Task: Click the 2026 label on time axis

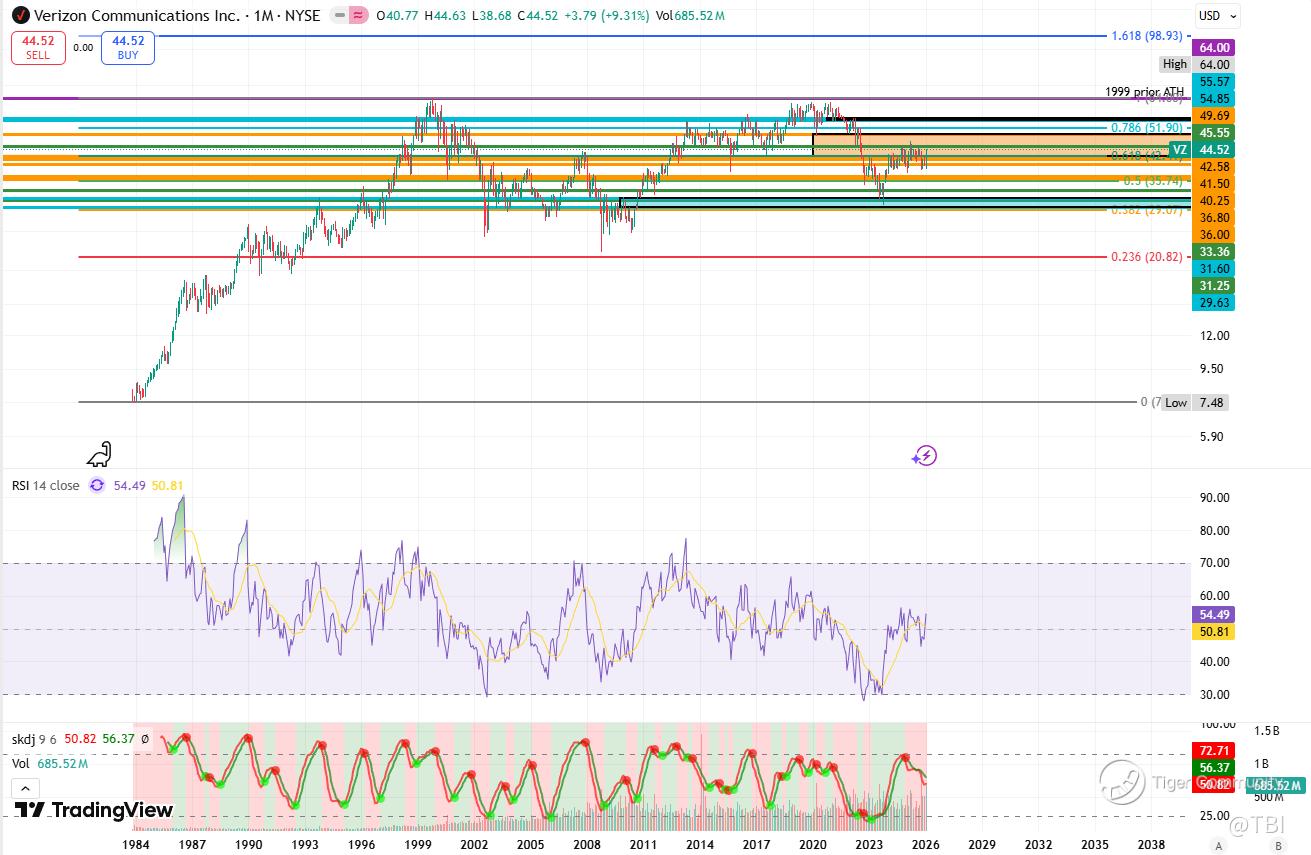Action: click(x=925, y=845)
